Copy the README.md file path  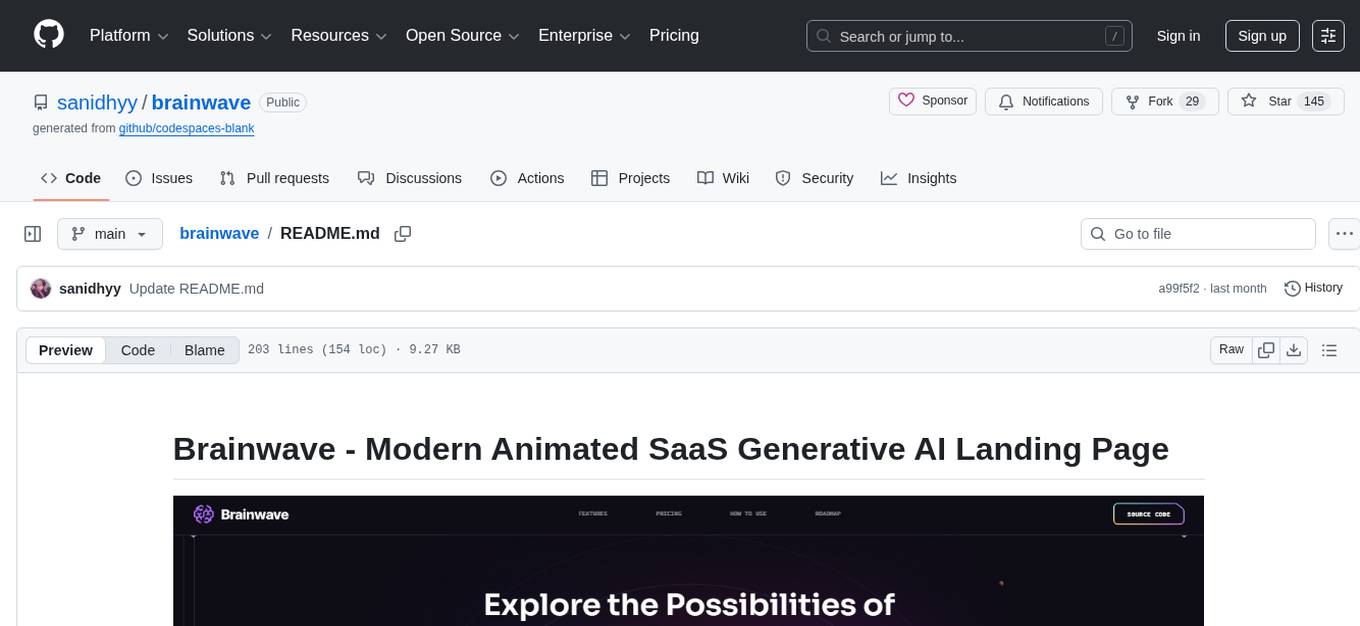point(403,234)
